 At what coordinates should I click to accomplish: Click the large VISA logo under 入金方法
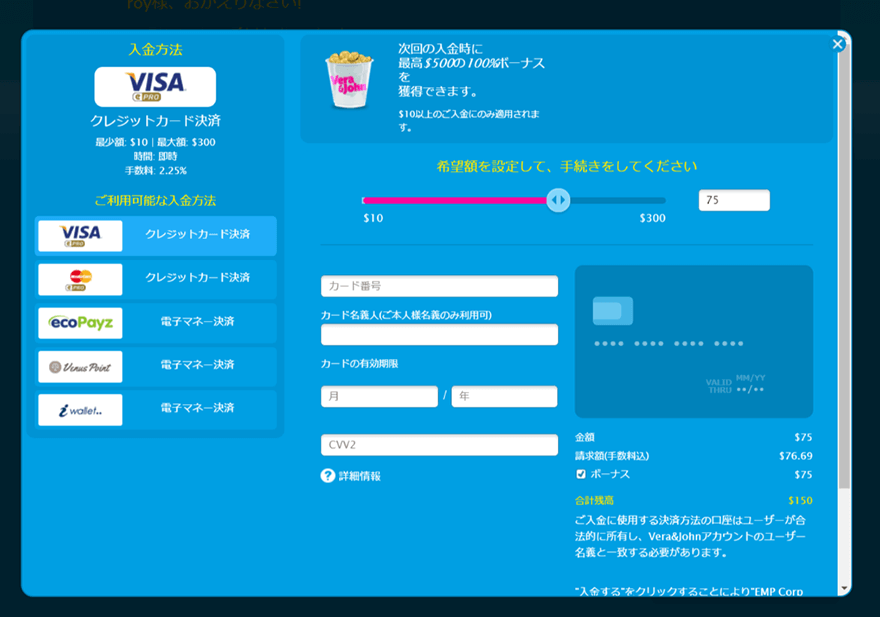[x=155, y=87]
